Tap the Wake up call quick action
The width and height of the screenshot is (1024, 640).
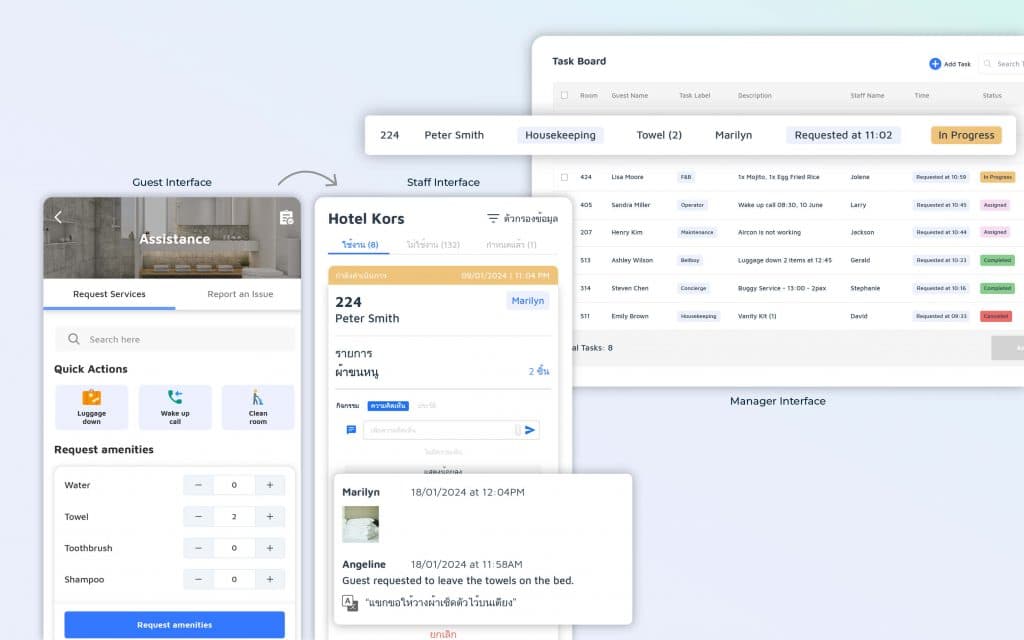pyautogui.click(x=175, y=406)
